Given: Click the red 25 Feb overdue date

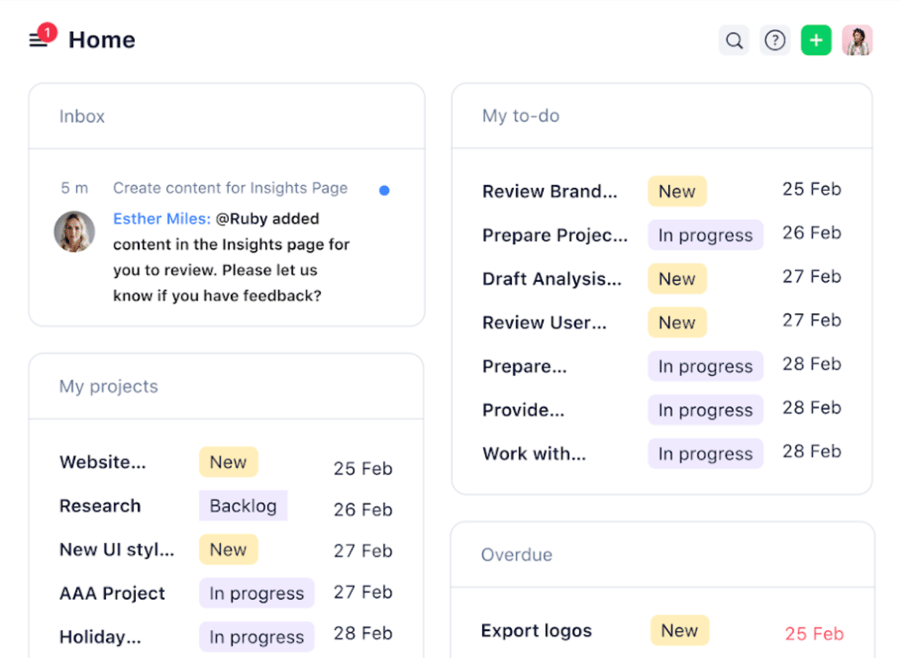Looking at the screenshot, I should tap(814, 633).
